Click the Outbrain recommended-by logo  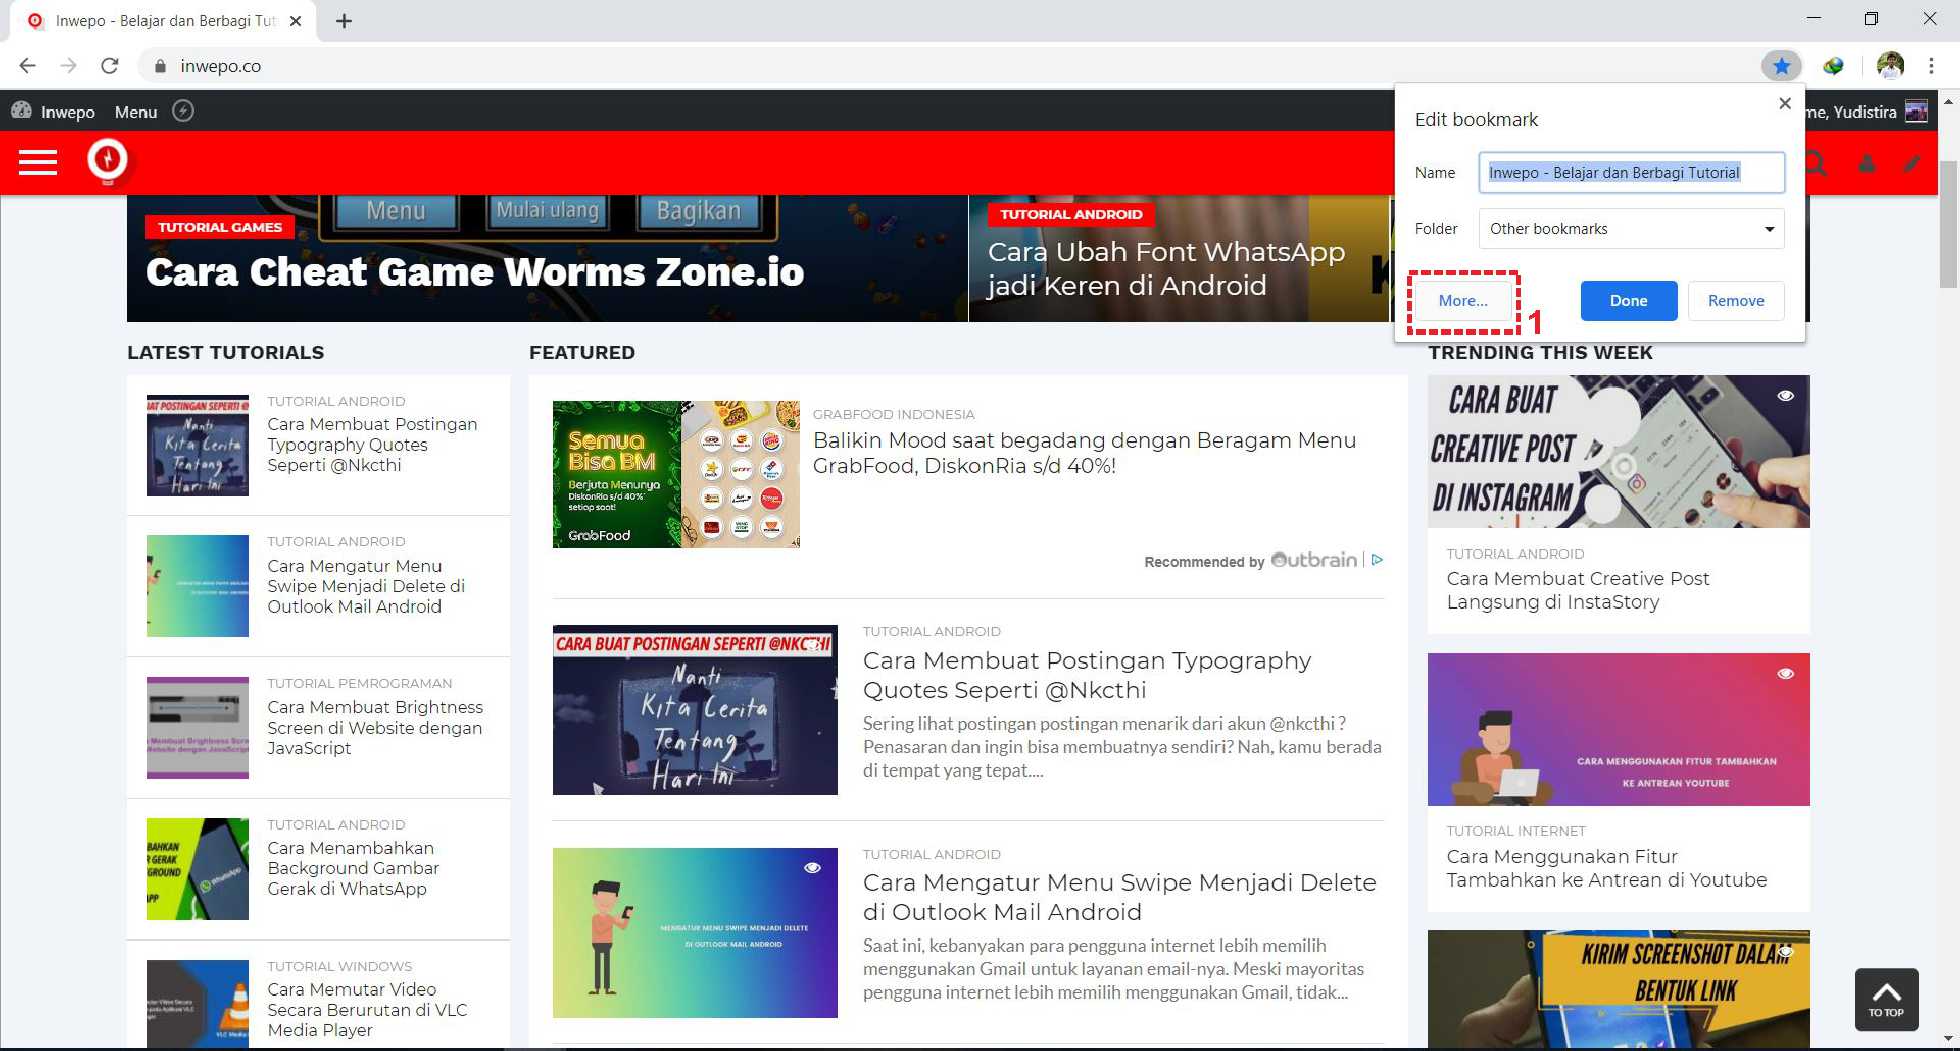[x=1313, y=560]
